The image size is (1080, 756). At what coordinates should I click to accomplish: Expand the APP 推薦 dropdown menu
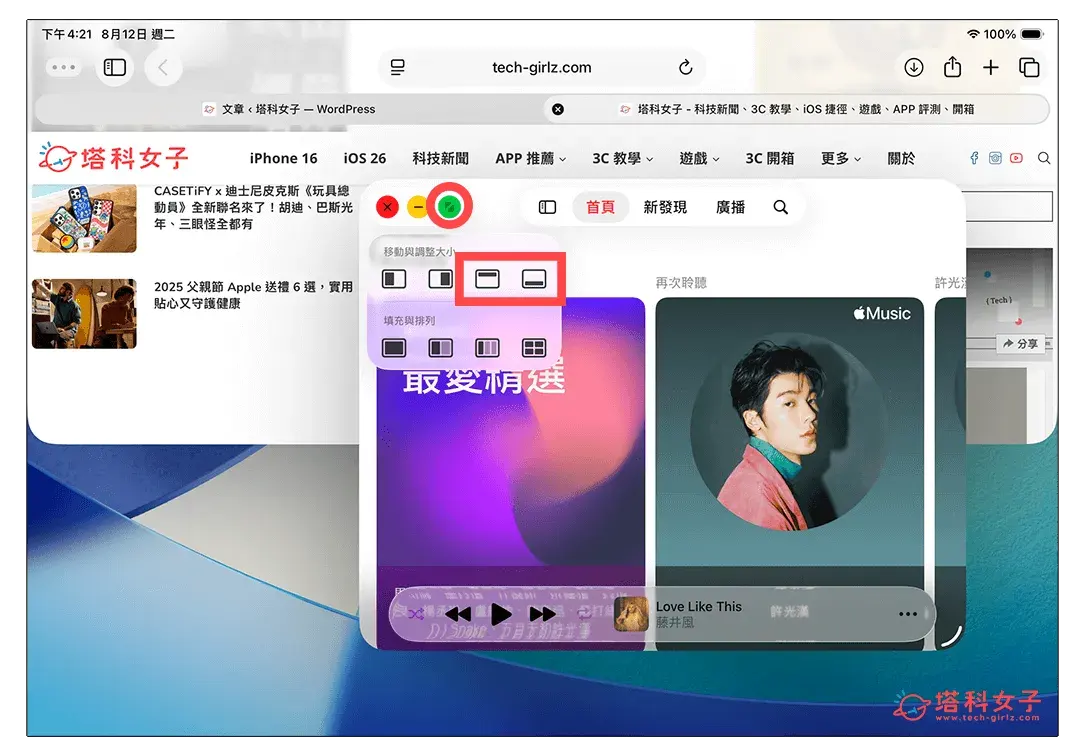[x=530, y=158]
